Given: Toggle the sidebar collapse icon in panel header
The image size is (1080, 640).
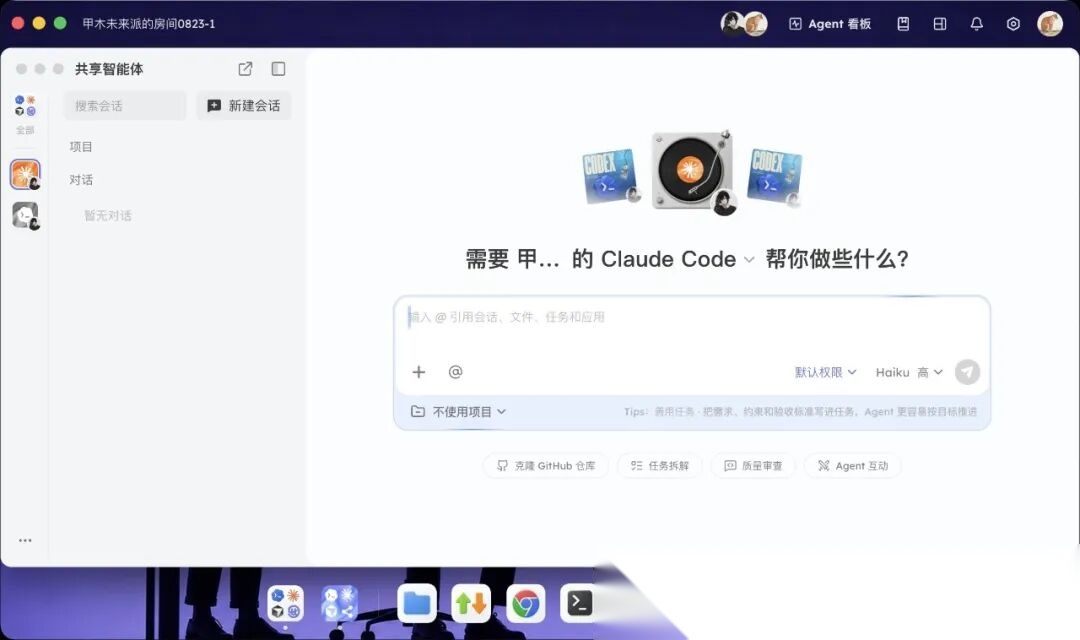Looking at the screenshot, I should [x=278, y=69].
